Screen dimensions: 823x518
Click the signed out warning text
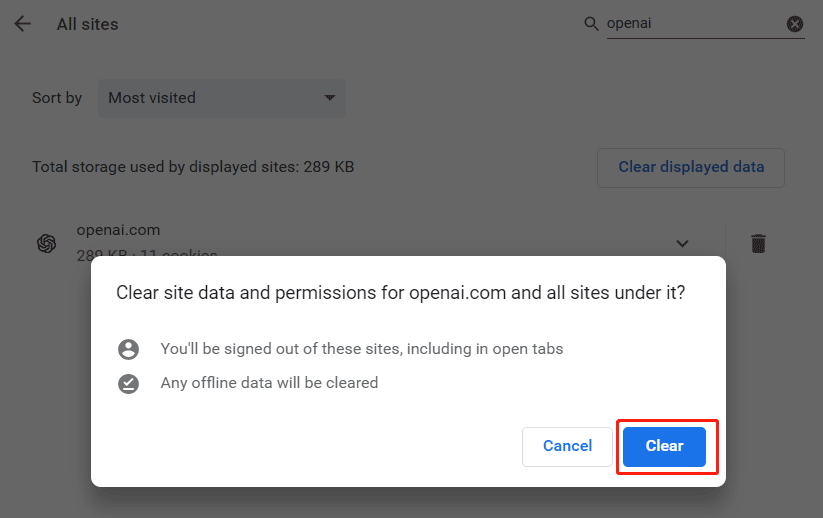click(362, 349)
